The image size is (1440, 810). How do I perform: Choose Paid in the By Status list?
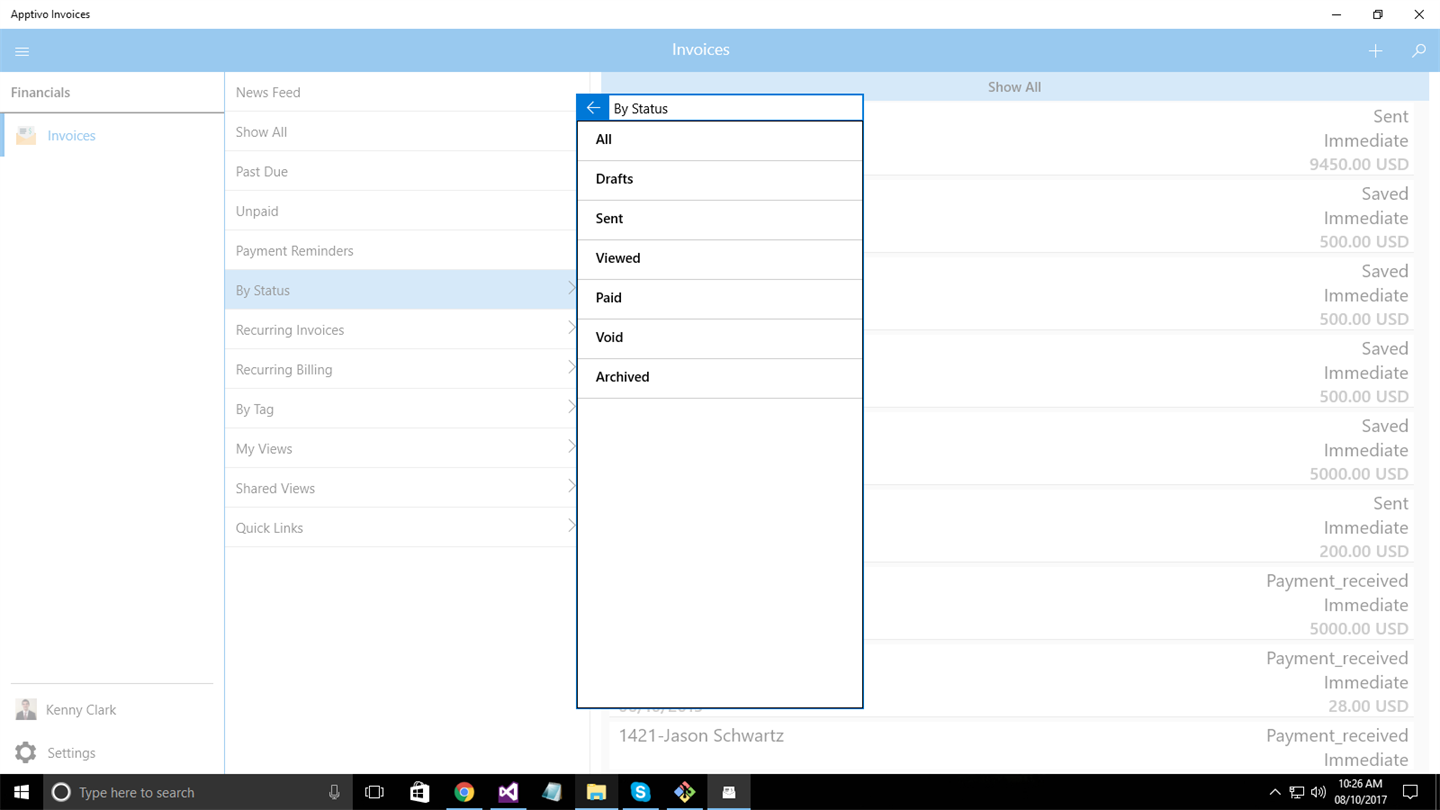[x=720, y=298]
